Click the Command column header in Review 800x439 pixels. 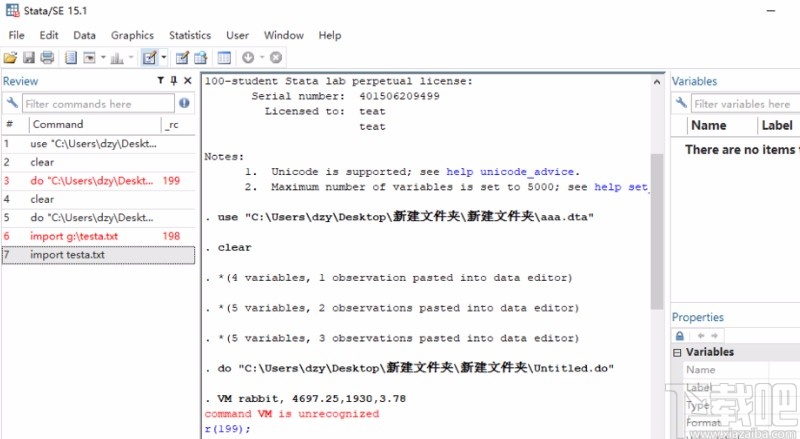click(x=94, y=125)
